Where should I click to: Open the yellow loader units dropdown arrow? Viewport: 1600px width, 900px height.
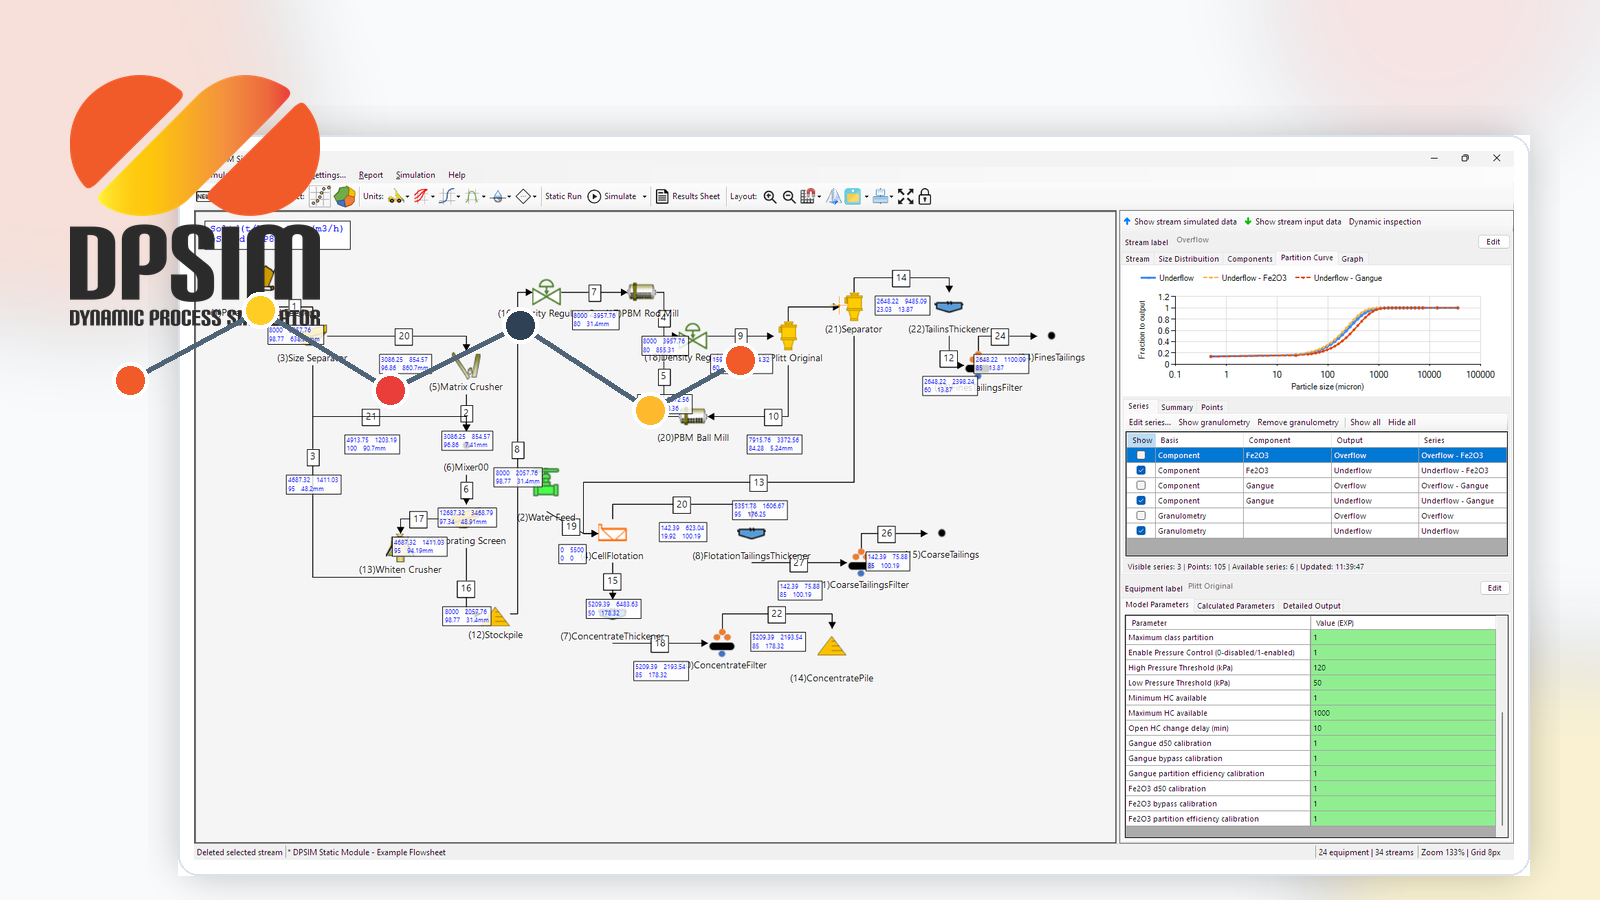click(x=408, y=197)
